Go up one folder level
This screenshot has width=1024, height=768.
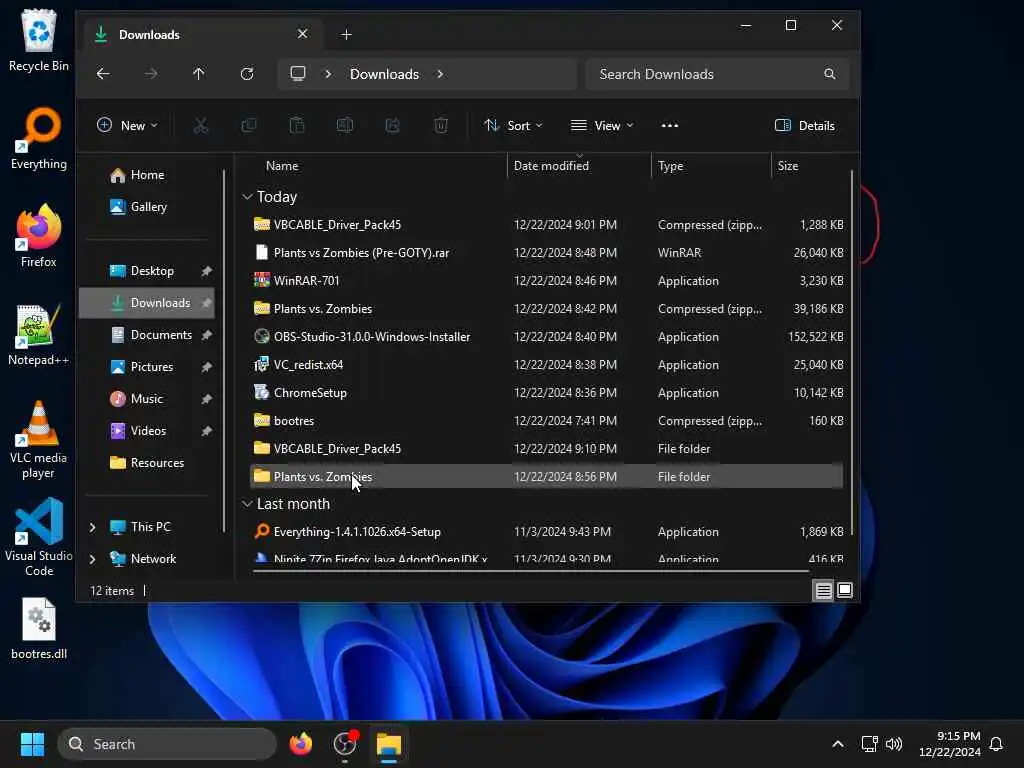(199, 74)
